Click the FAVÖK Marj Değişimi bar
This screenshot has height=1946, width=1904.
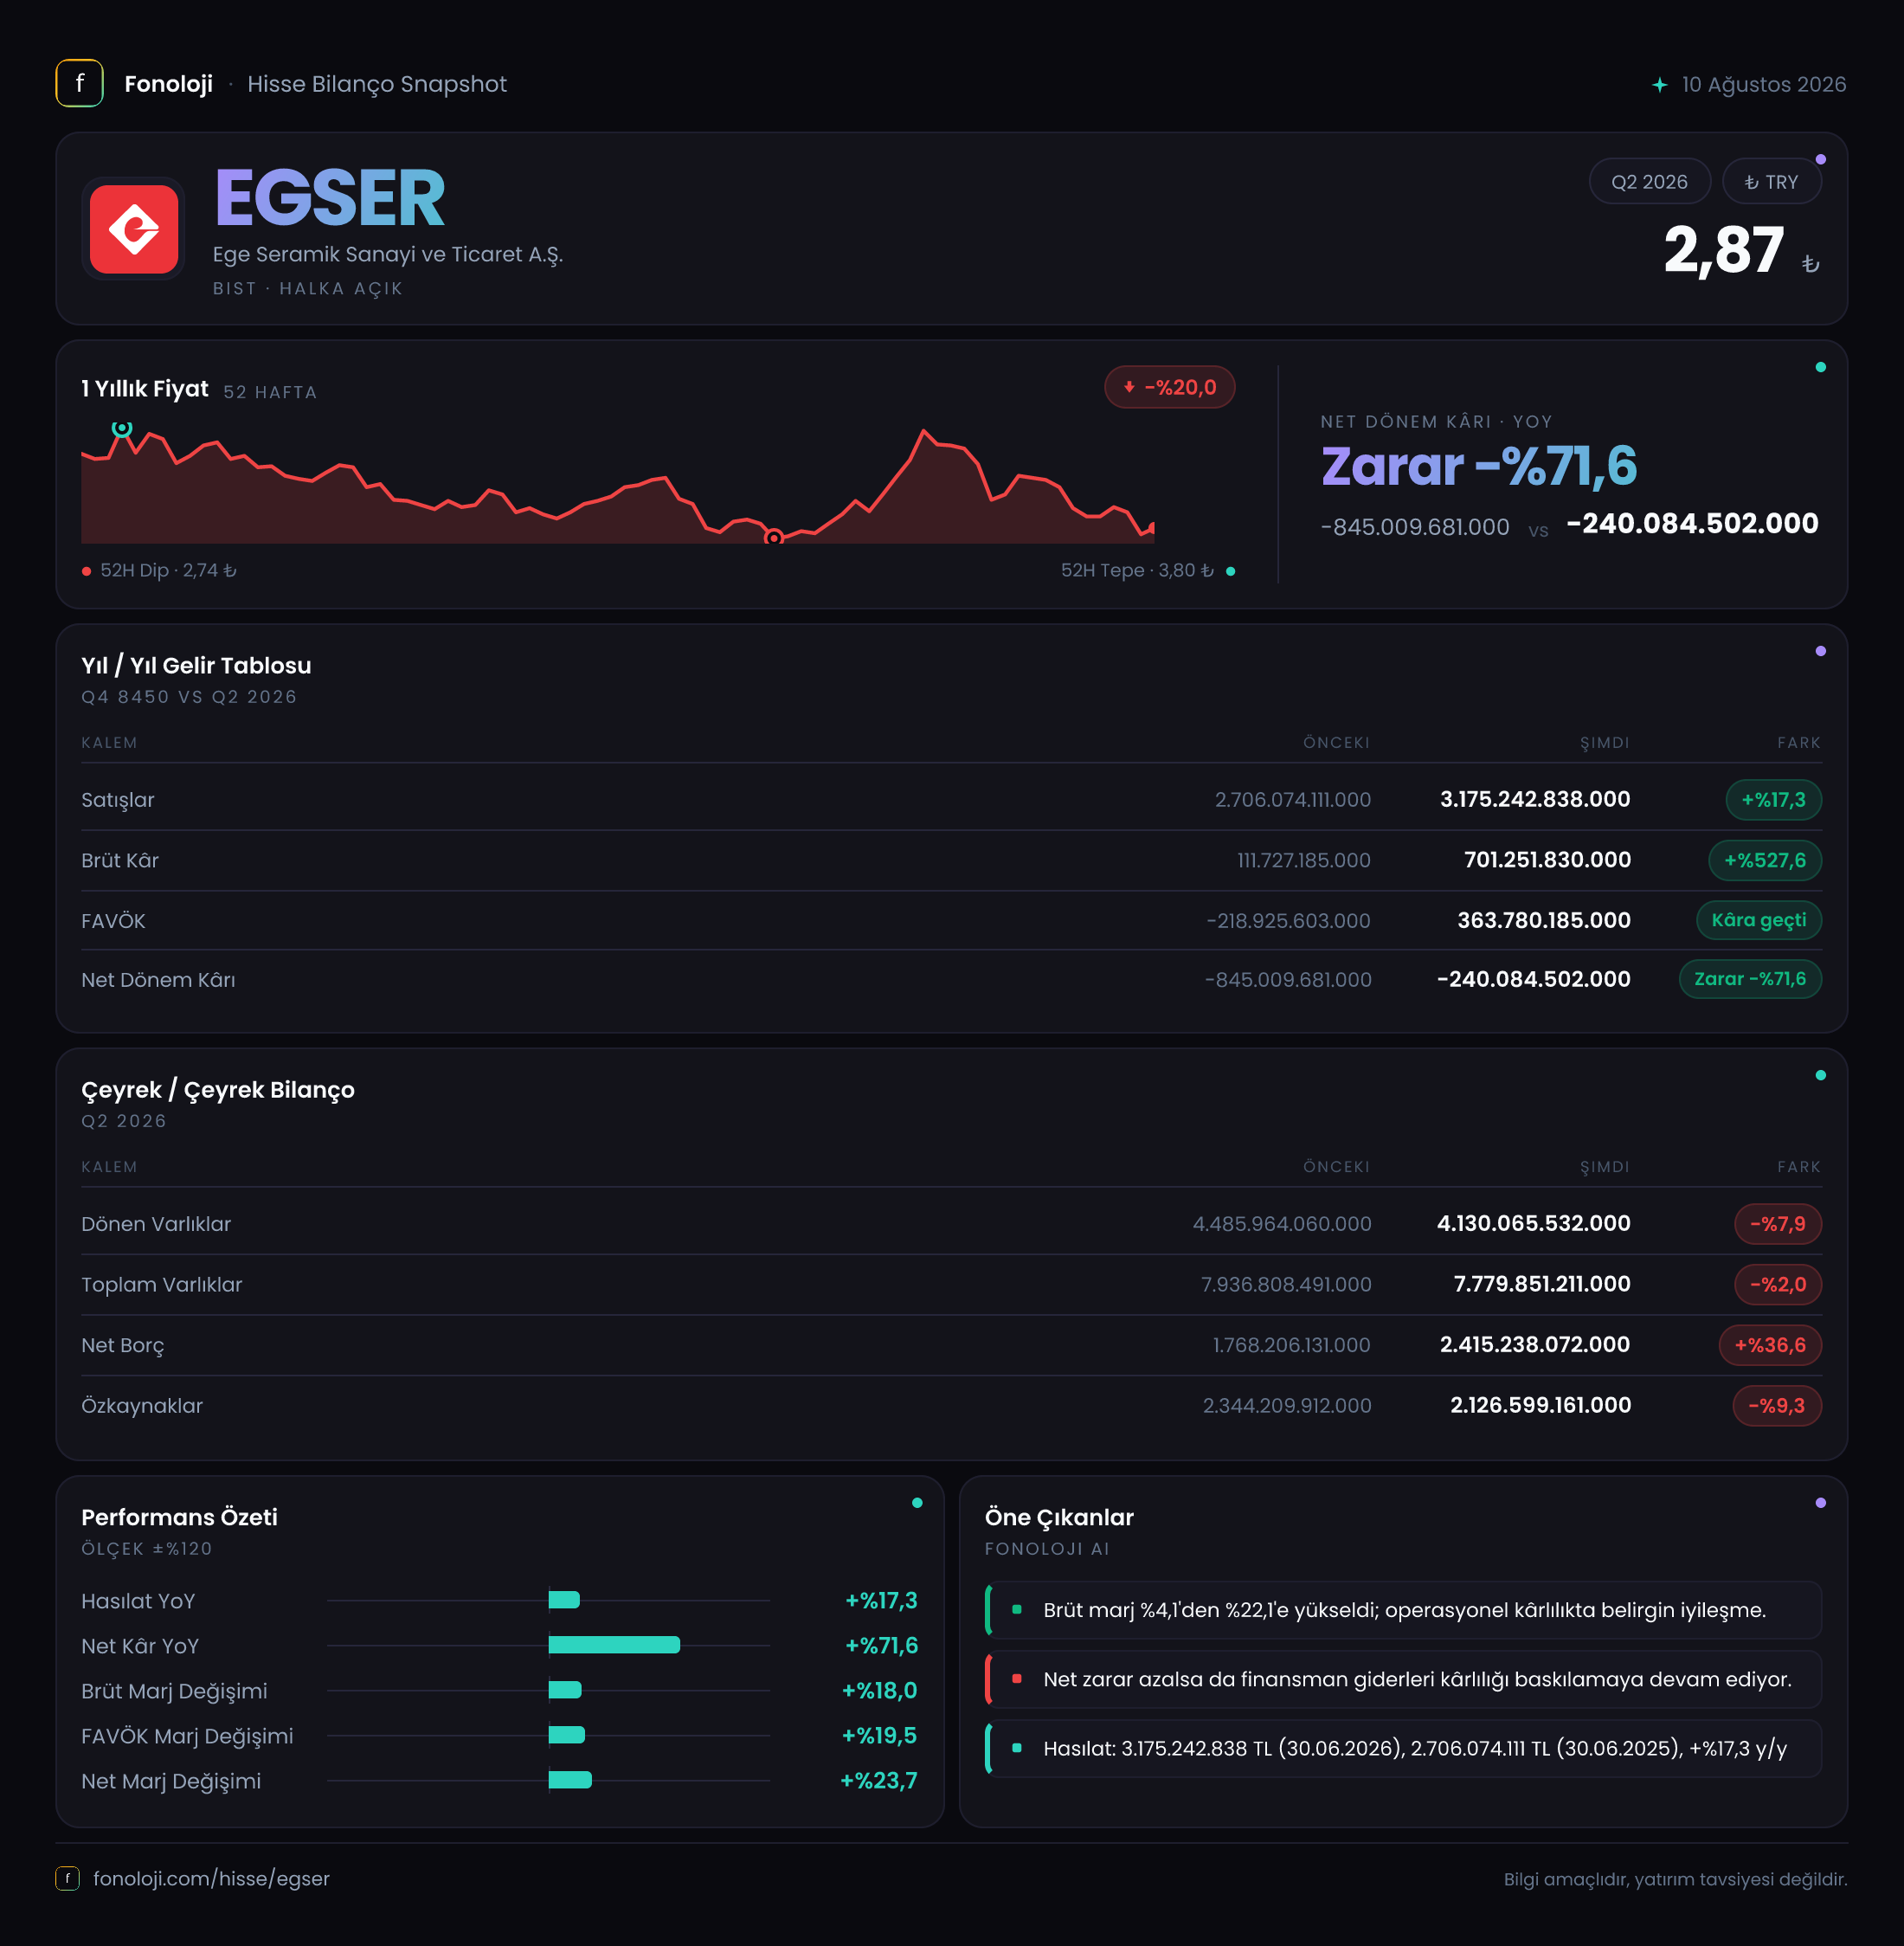(566, 1735)
